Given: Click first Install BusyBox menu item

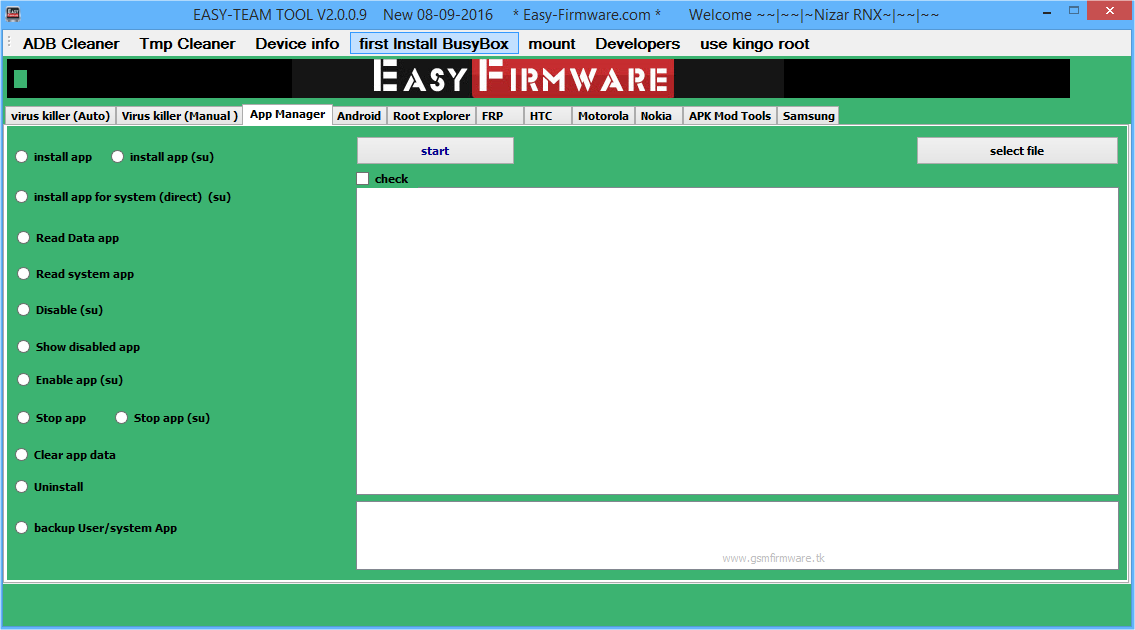Looking at the screenshot, I should 434,43.
